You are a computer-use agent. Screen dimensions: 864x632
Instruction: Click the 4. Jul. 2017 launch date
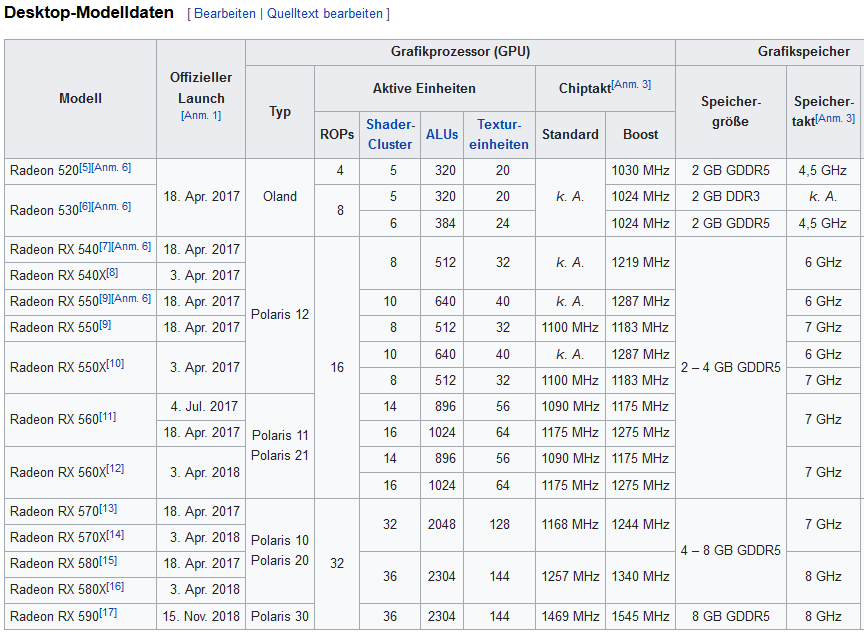point(201,407)
